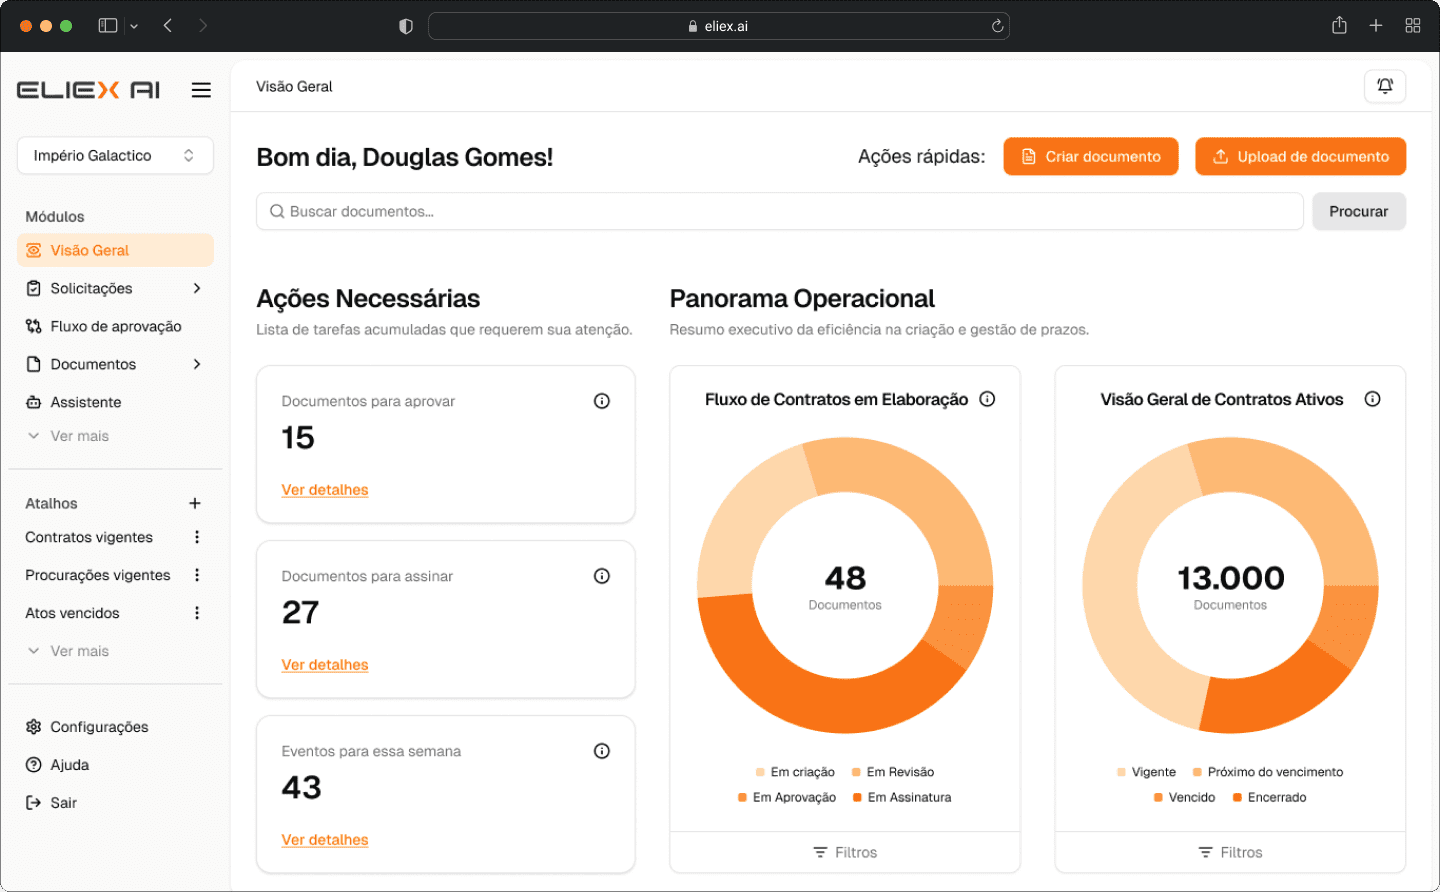Viewport: 1440px width, 892px height.
Task: Open the Império Galactico workspace selector
Action: coord(114,156)
